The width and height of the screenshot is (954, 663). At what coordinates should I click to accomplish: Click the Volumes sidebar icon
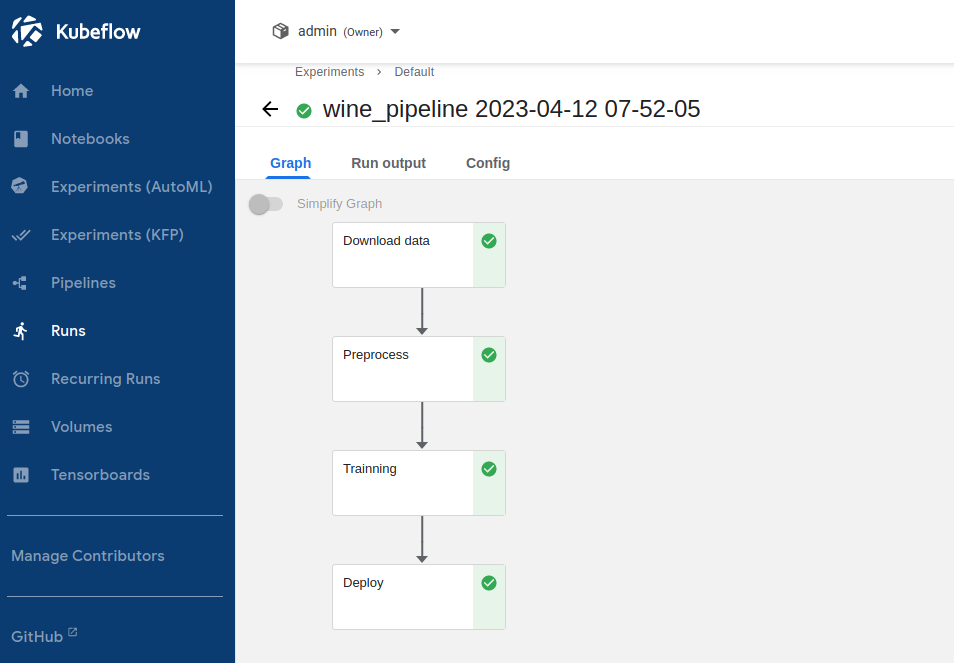21,426
